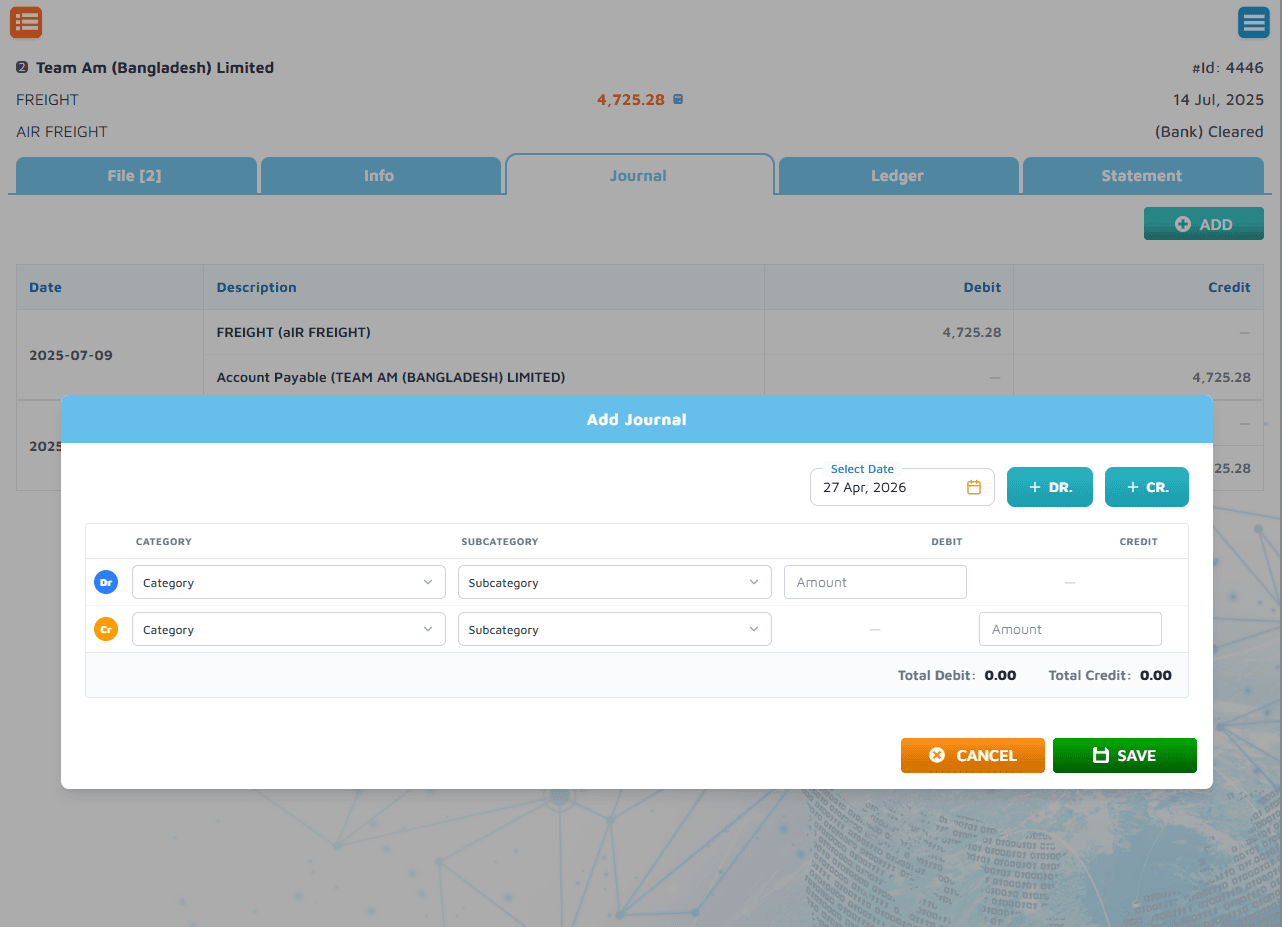Click the Total Credit value 0.00
The image size is (1282, 927).
pos(1156,675)
